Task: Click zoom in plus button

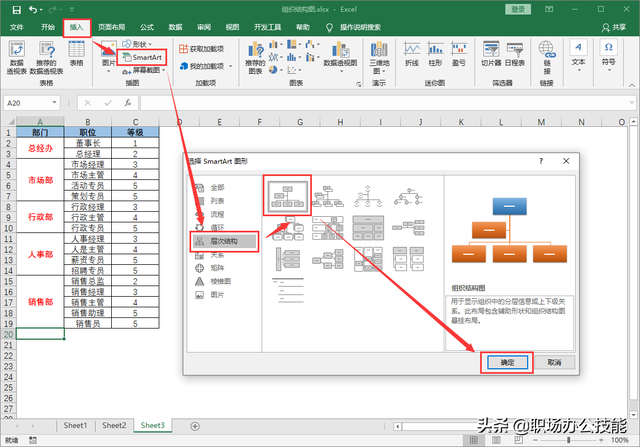Action: [602, 440]
